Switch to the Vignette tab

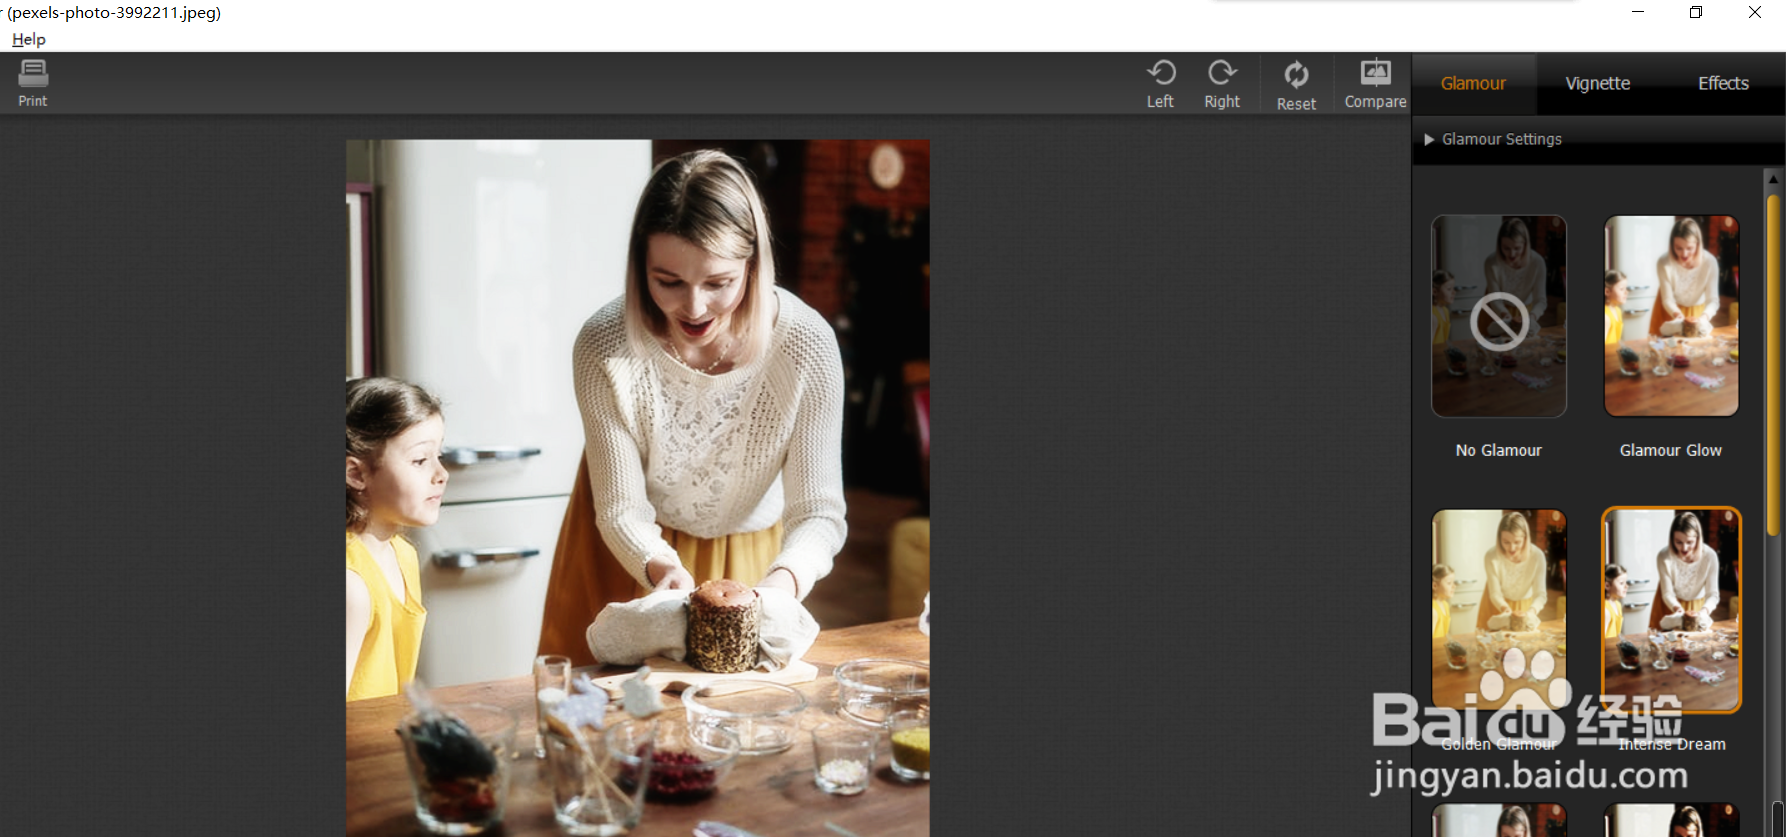coord(1597,84)
